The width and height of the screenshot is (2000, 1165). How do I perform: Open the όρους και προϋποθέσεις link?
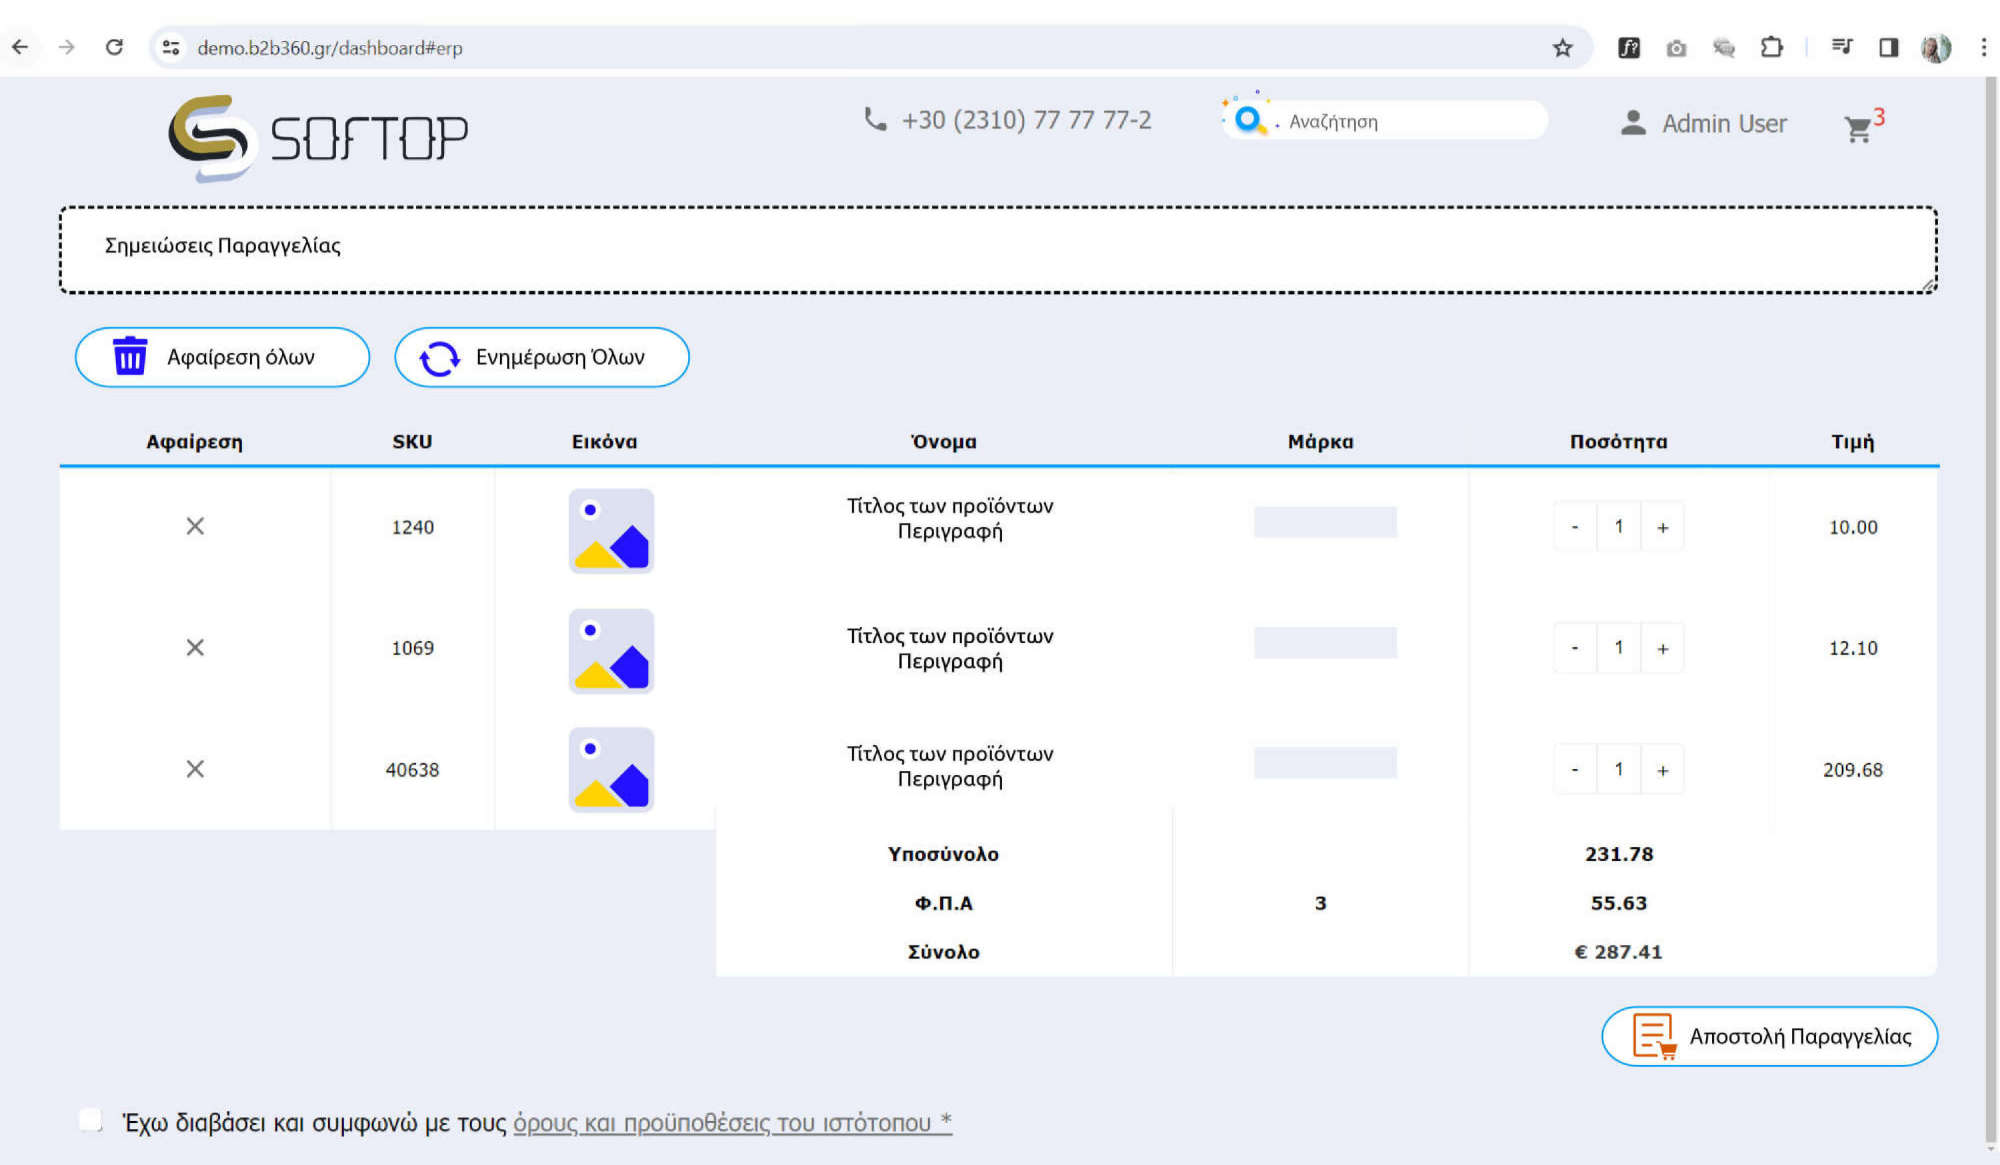point(731,1123)
